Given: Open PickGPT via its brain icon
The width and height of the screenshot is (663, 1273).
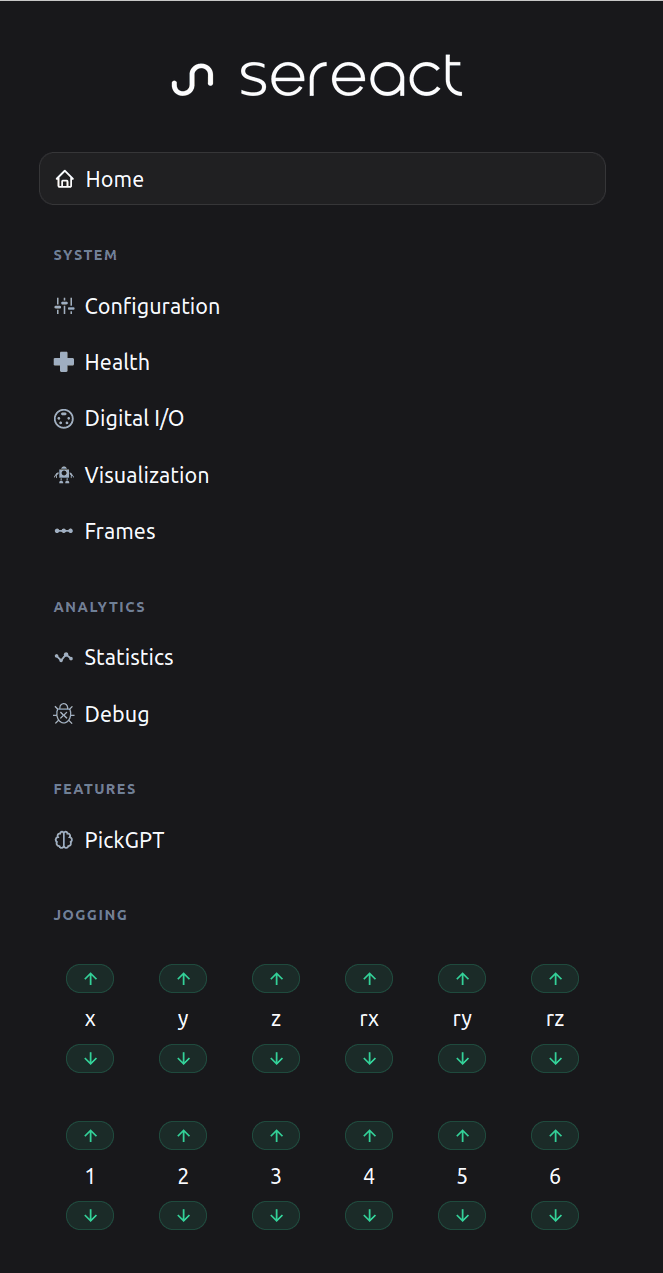Looking at the screenshot, I should click(x=64, y=840).
